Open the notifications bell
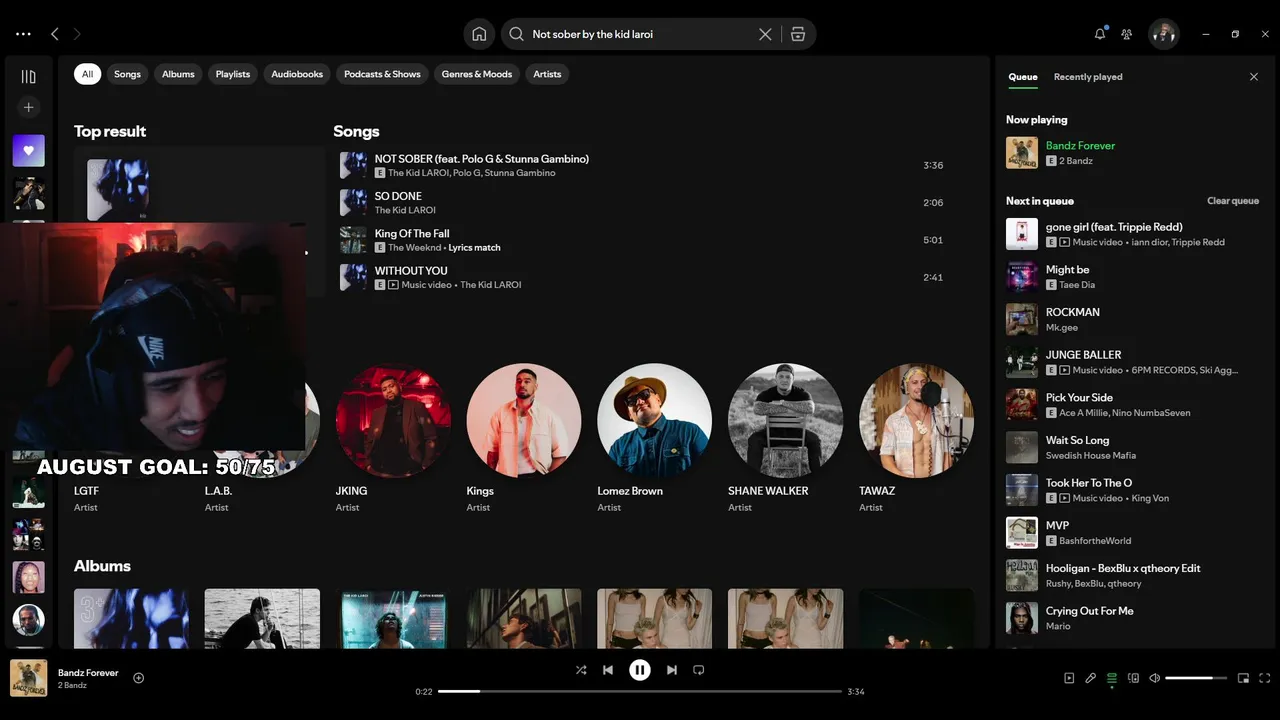 tap(1100, 34)
